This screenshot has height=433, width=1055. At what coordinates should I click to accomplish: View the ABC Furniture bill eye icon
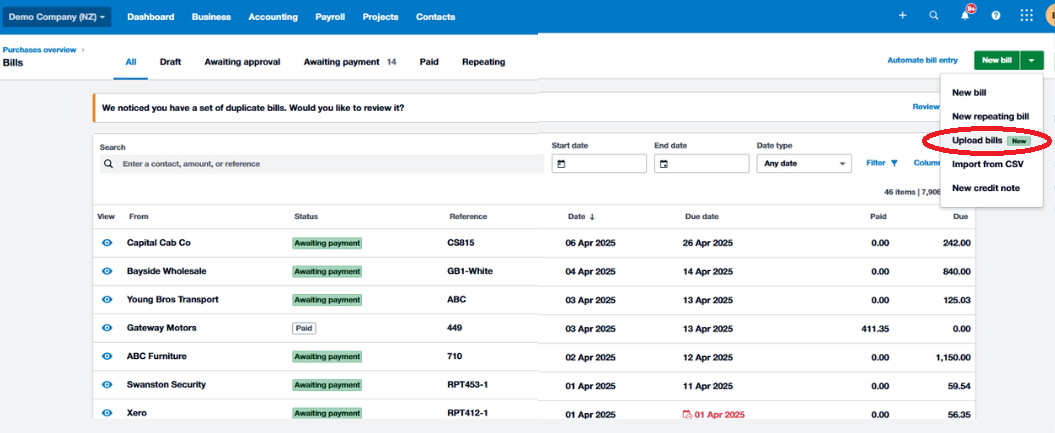coord(106,356)
